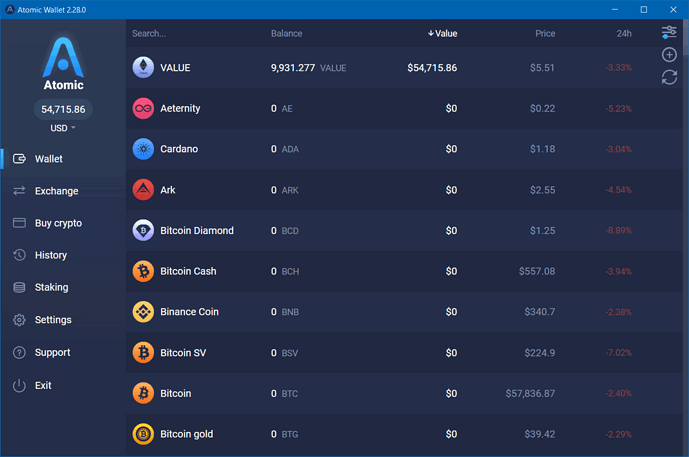
Task: Click the Bitcoin price $57,836.87
Action: coord(530,393)
